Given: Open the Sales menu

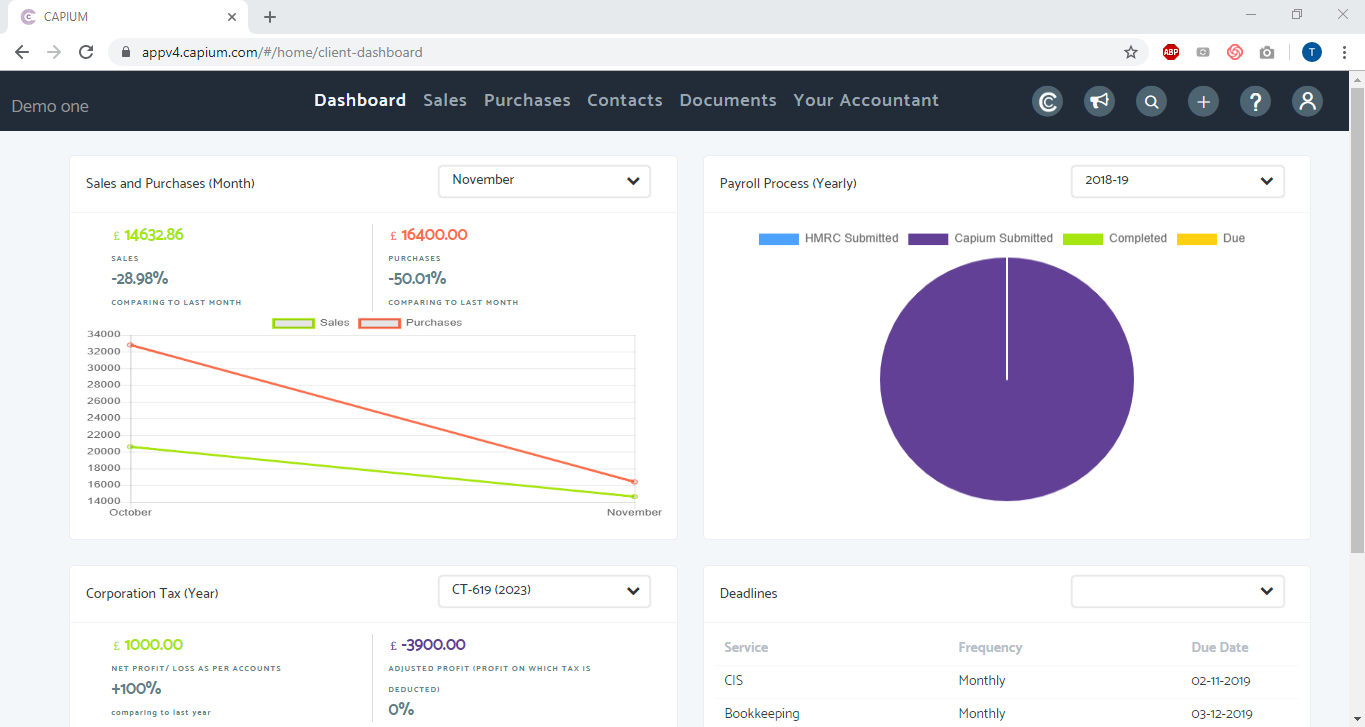Looking at the screenshot, I should [x=445, y=100].
